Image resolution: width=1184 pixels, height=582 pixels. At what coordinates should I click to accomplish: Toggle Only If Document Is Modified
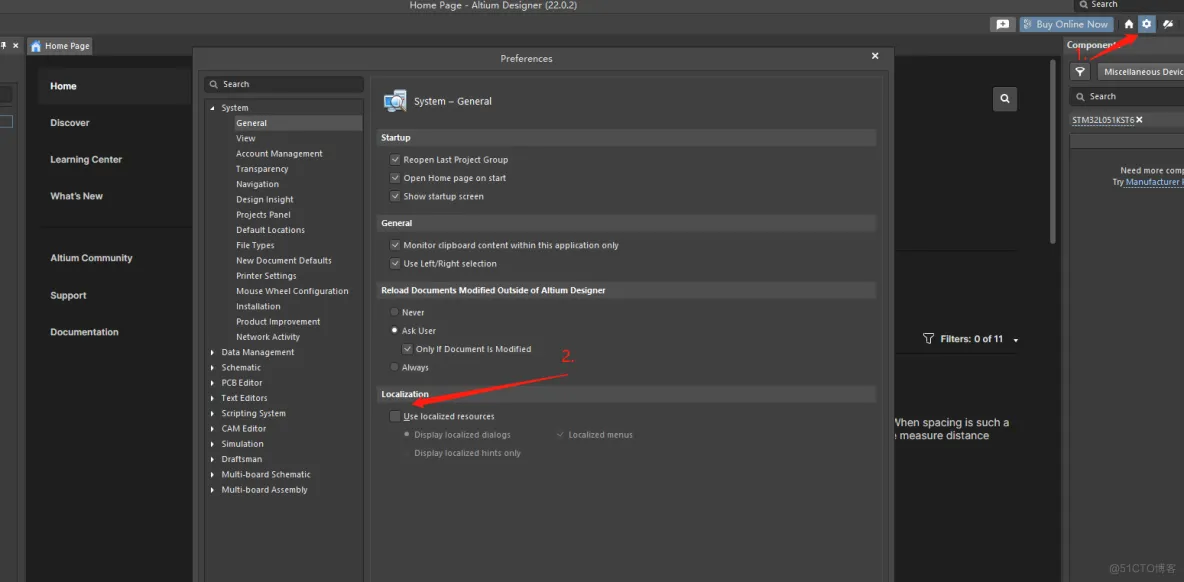point(407,349)
